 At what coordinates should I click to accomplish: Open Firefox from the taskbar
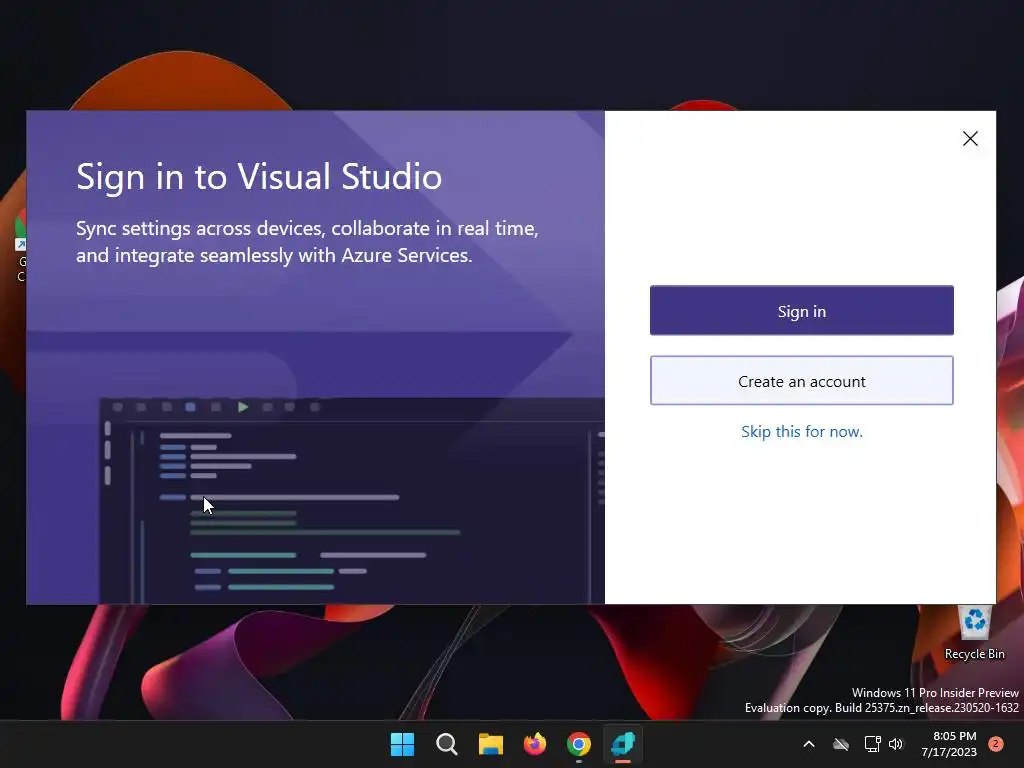pos(535,744)
